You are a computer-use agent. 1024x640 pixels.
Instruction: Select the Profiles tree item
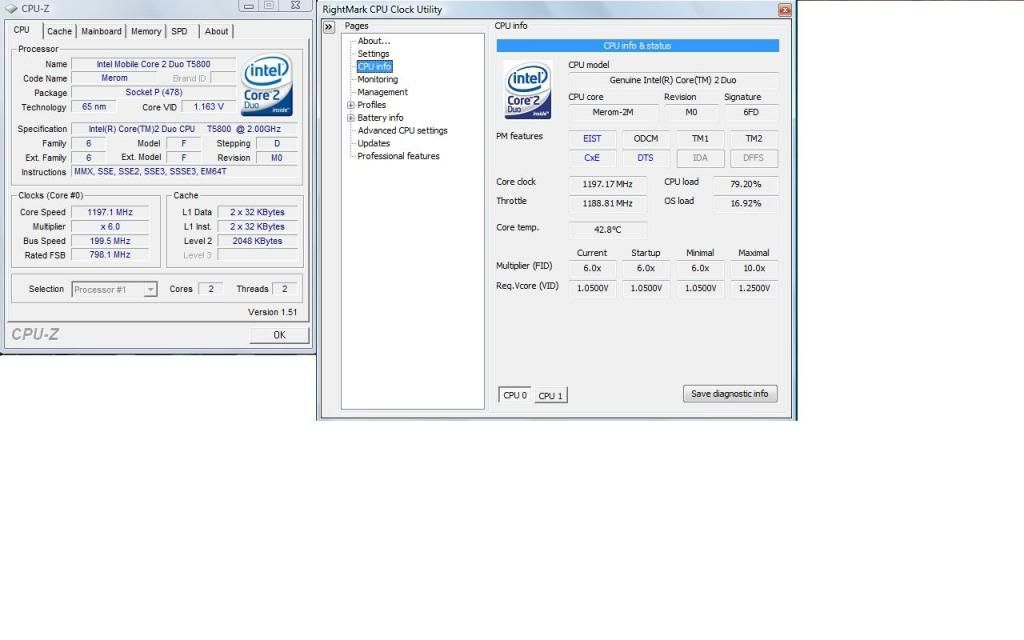point(372,105)
